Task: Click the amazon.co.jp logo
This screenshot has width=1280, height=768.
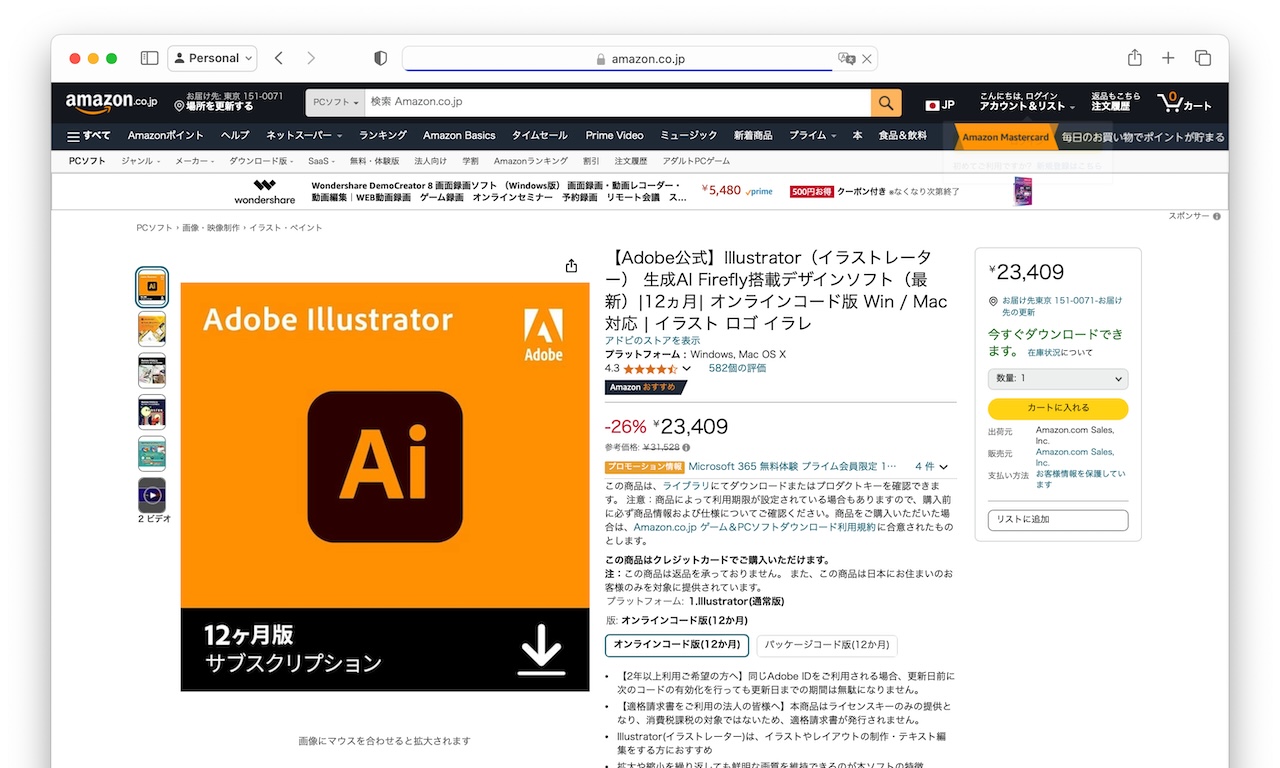Action: (111, 102)
